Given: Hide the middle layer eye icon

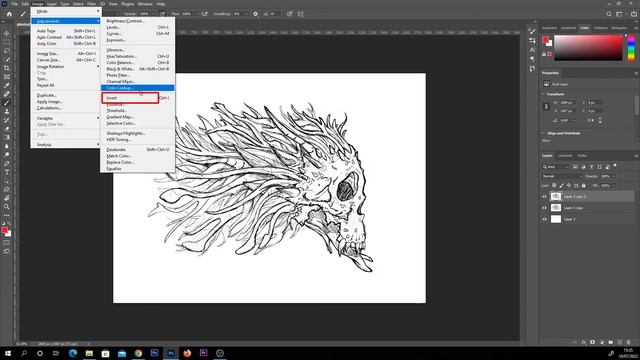Looking at the screenshot, I should (x=544, y=208).
